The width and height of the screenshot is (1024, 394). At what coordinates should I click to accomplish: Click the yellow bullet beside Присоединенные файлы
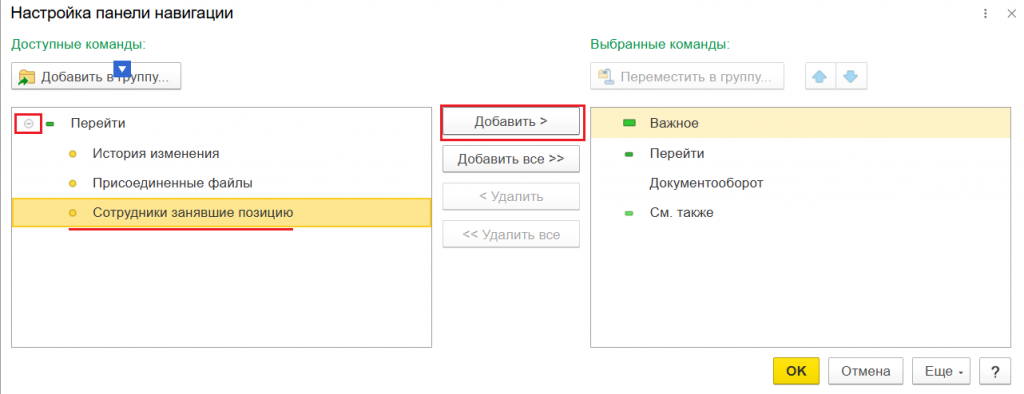point(73,184)
